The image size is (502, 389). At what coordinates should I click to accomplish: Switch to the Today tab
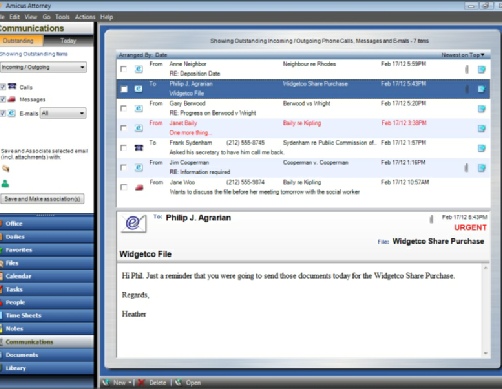[x=68, y=41]
